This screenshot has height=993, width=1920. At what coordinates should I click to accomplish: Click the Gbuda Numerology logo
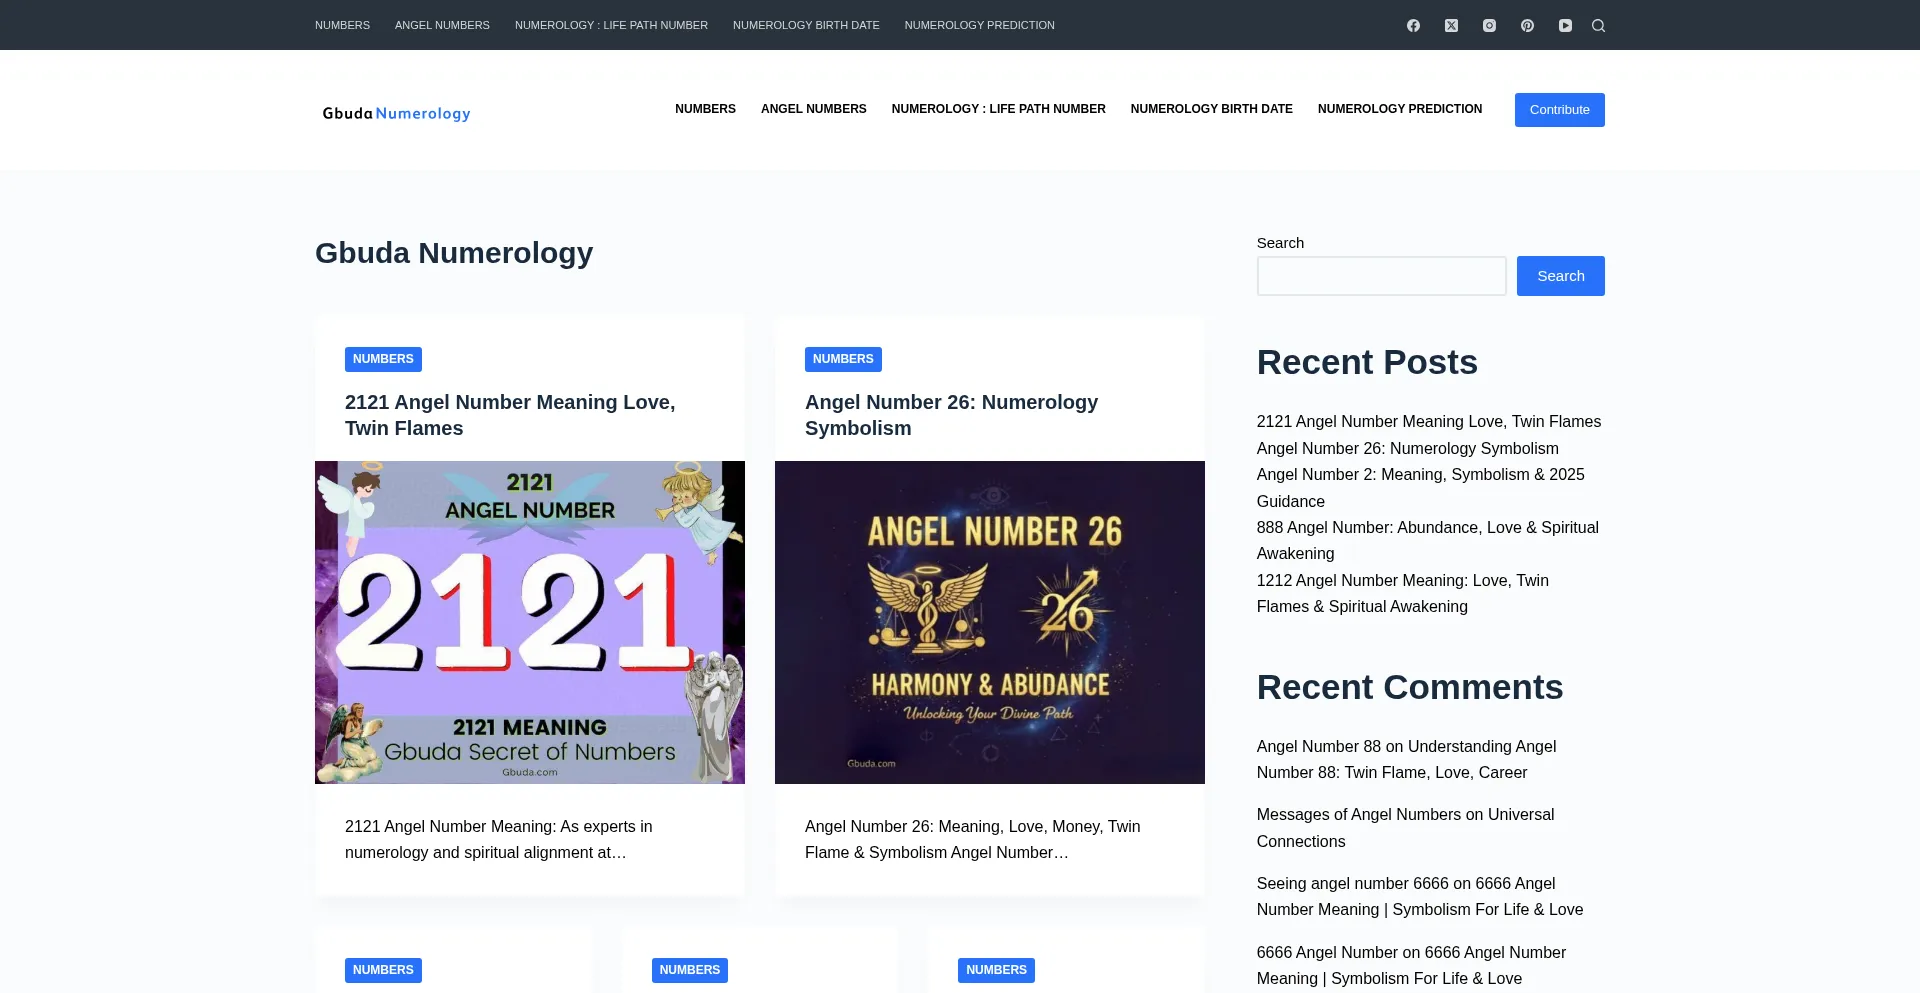(396, 113)
